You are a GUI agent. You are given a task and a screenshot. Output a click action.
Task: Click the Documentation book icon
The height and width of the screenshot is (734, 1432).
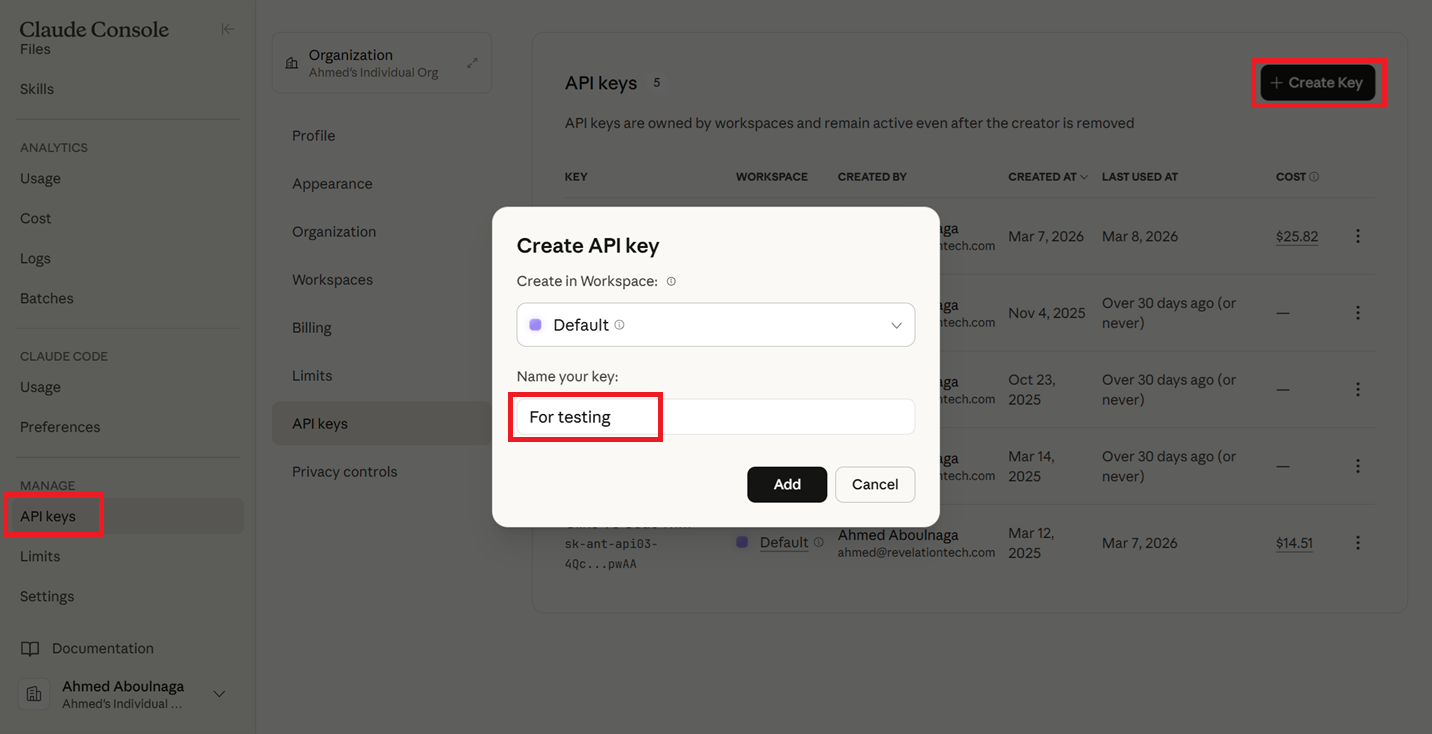pos(30,649)
